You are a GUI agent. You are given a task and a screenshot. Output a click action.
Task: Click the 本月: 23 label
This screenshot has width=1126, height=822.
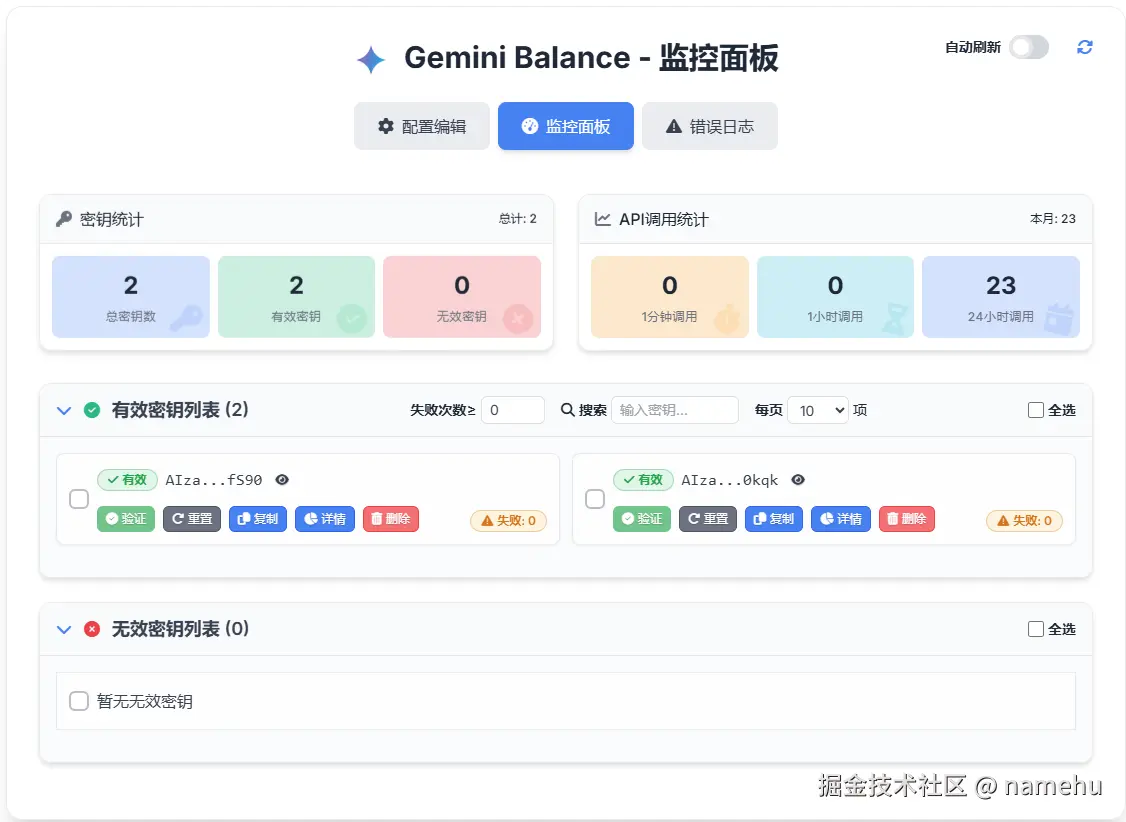pos(1053,219)
